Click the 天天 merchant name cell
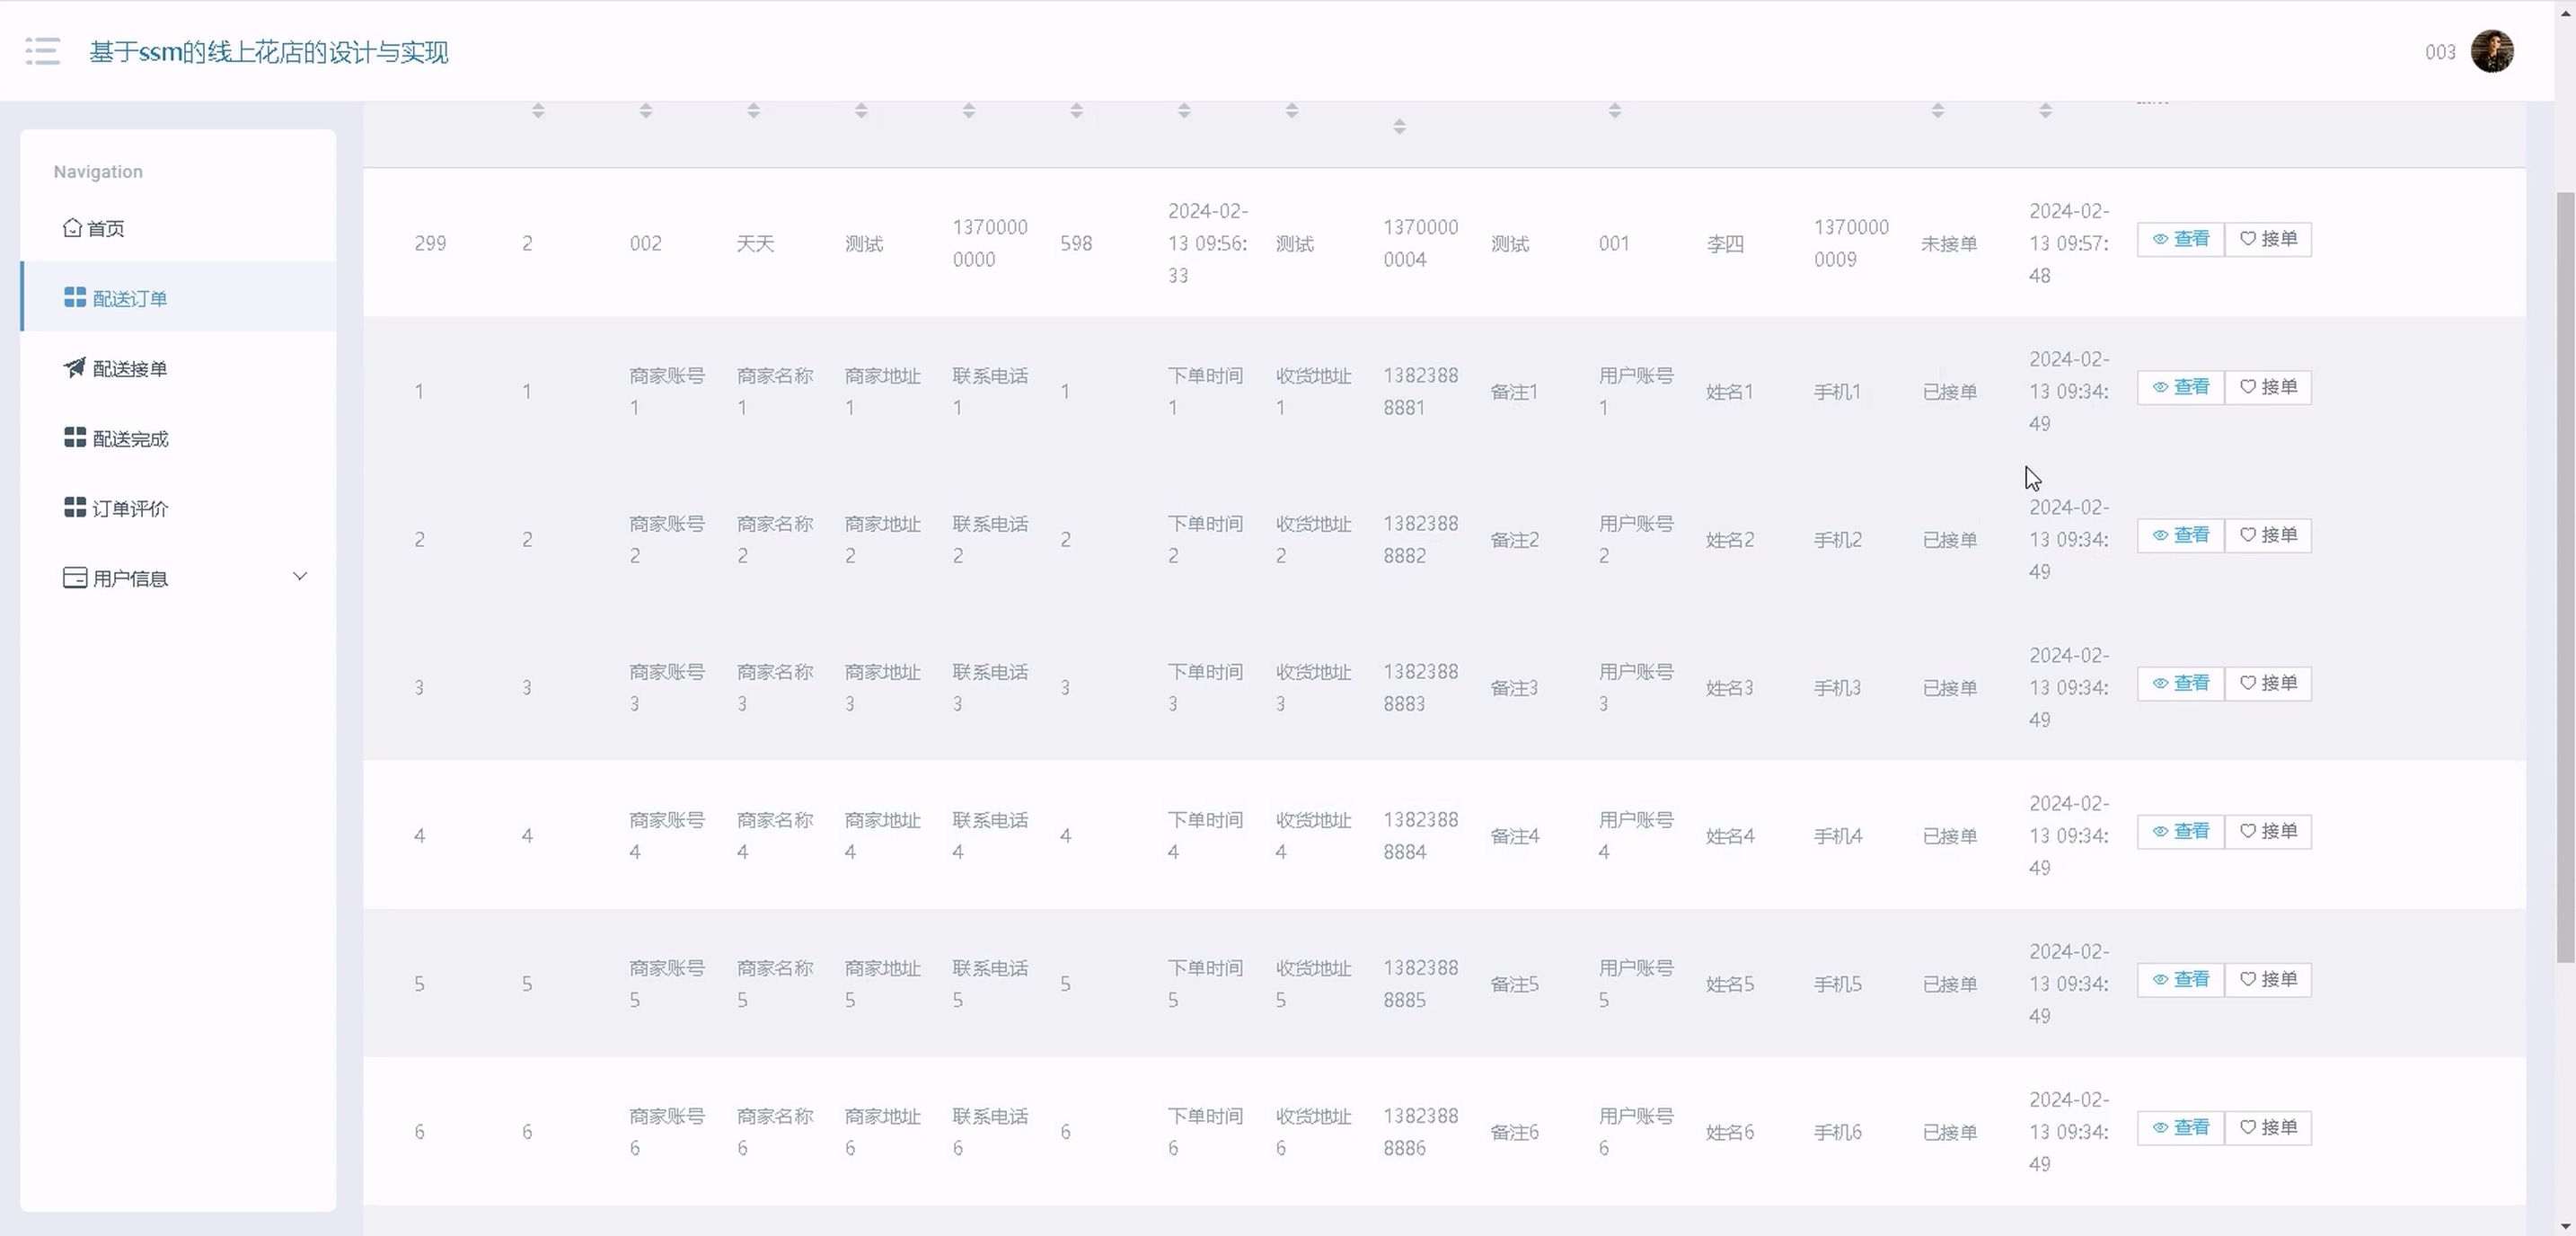Viewport: 2576px width, 1236px height. point(755,243)
